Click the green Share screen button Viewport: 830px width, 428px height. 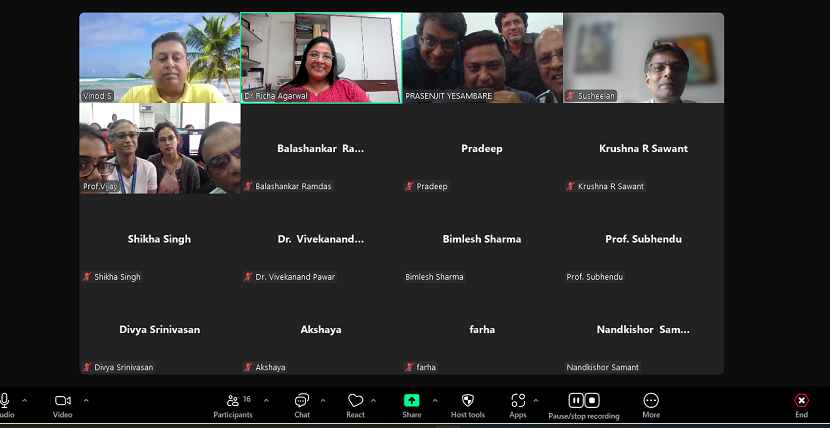[411, 400]
